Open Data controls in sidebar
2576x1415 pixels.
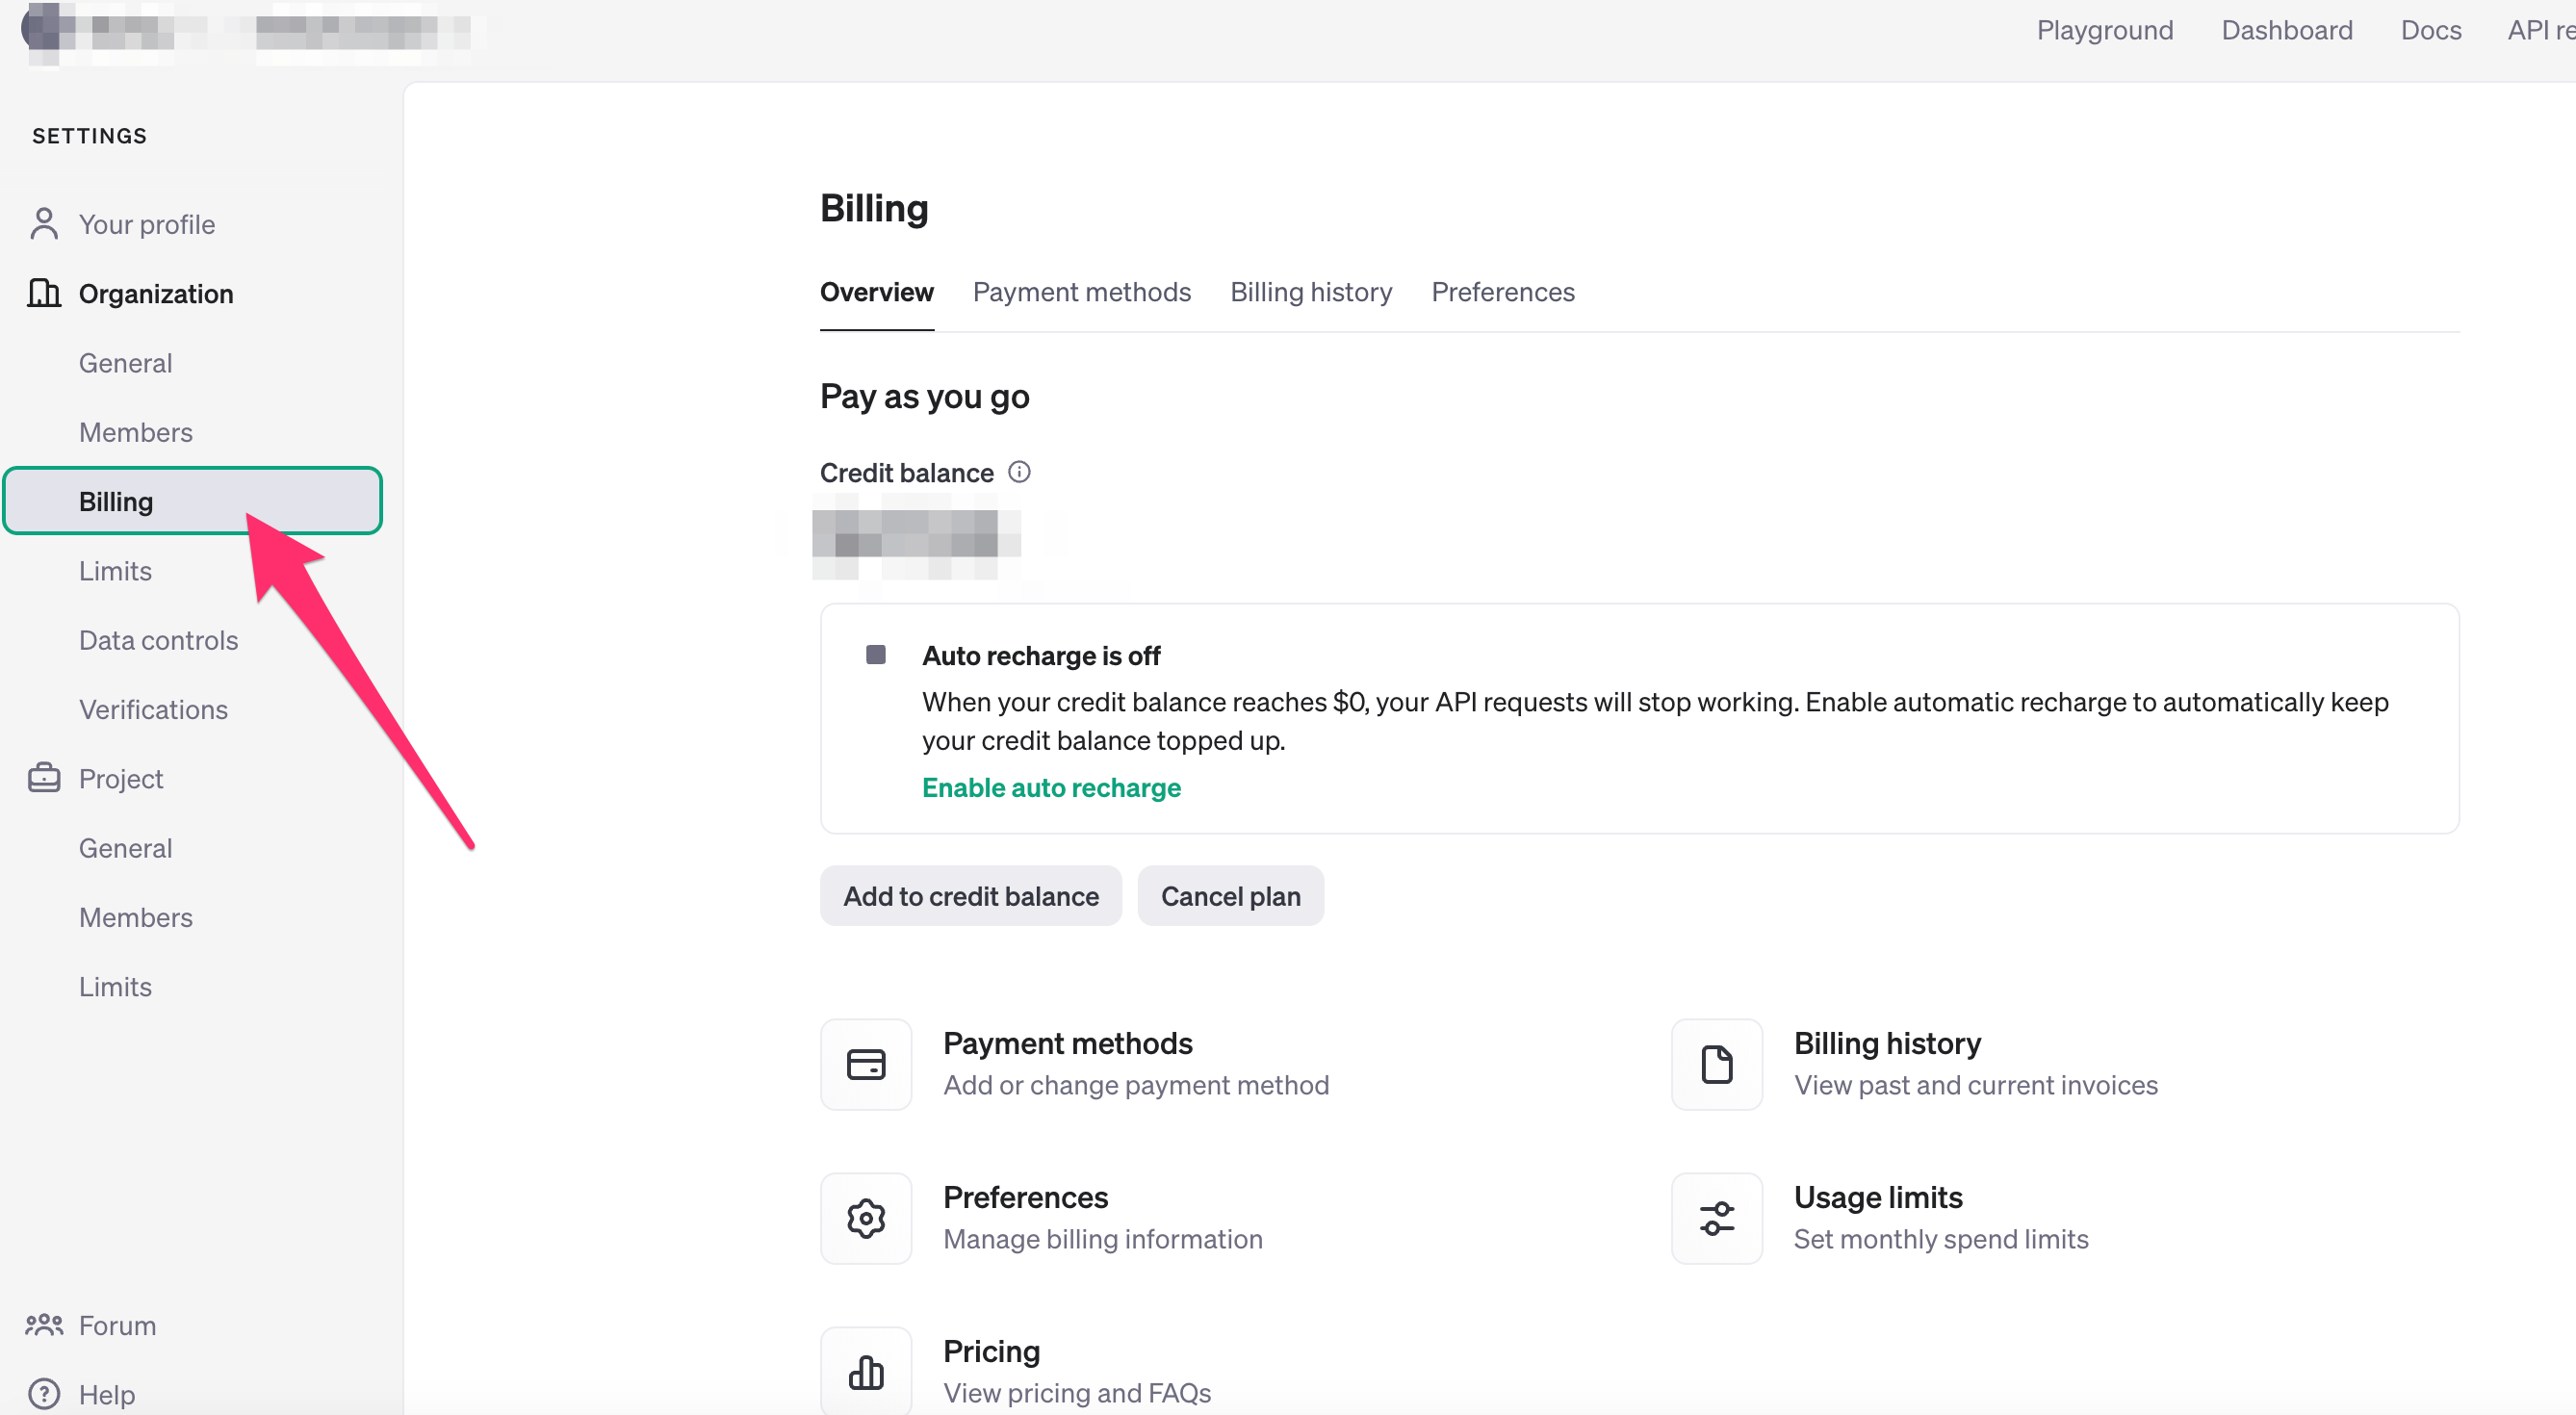[158, 640]
